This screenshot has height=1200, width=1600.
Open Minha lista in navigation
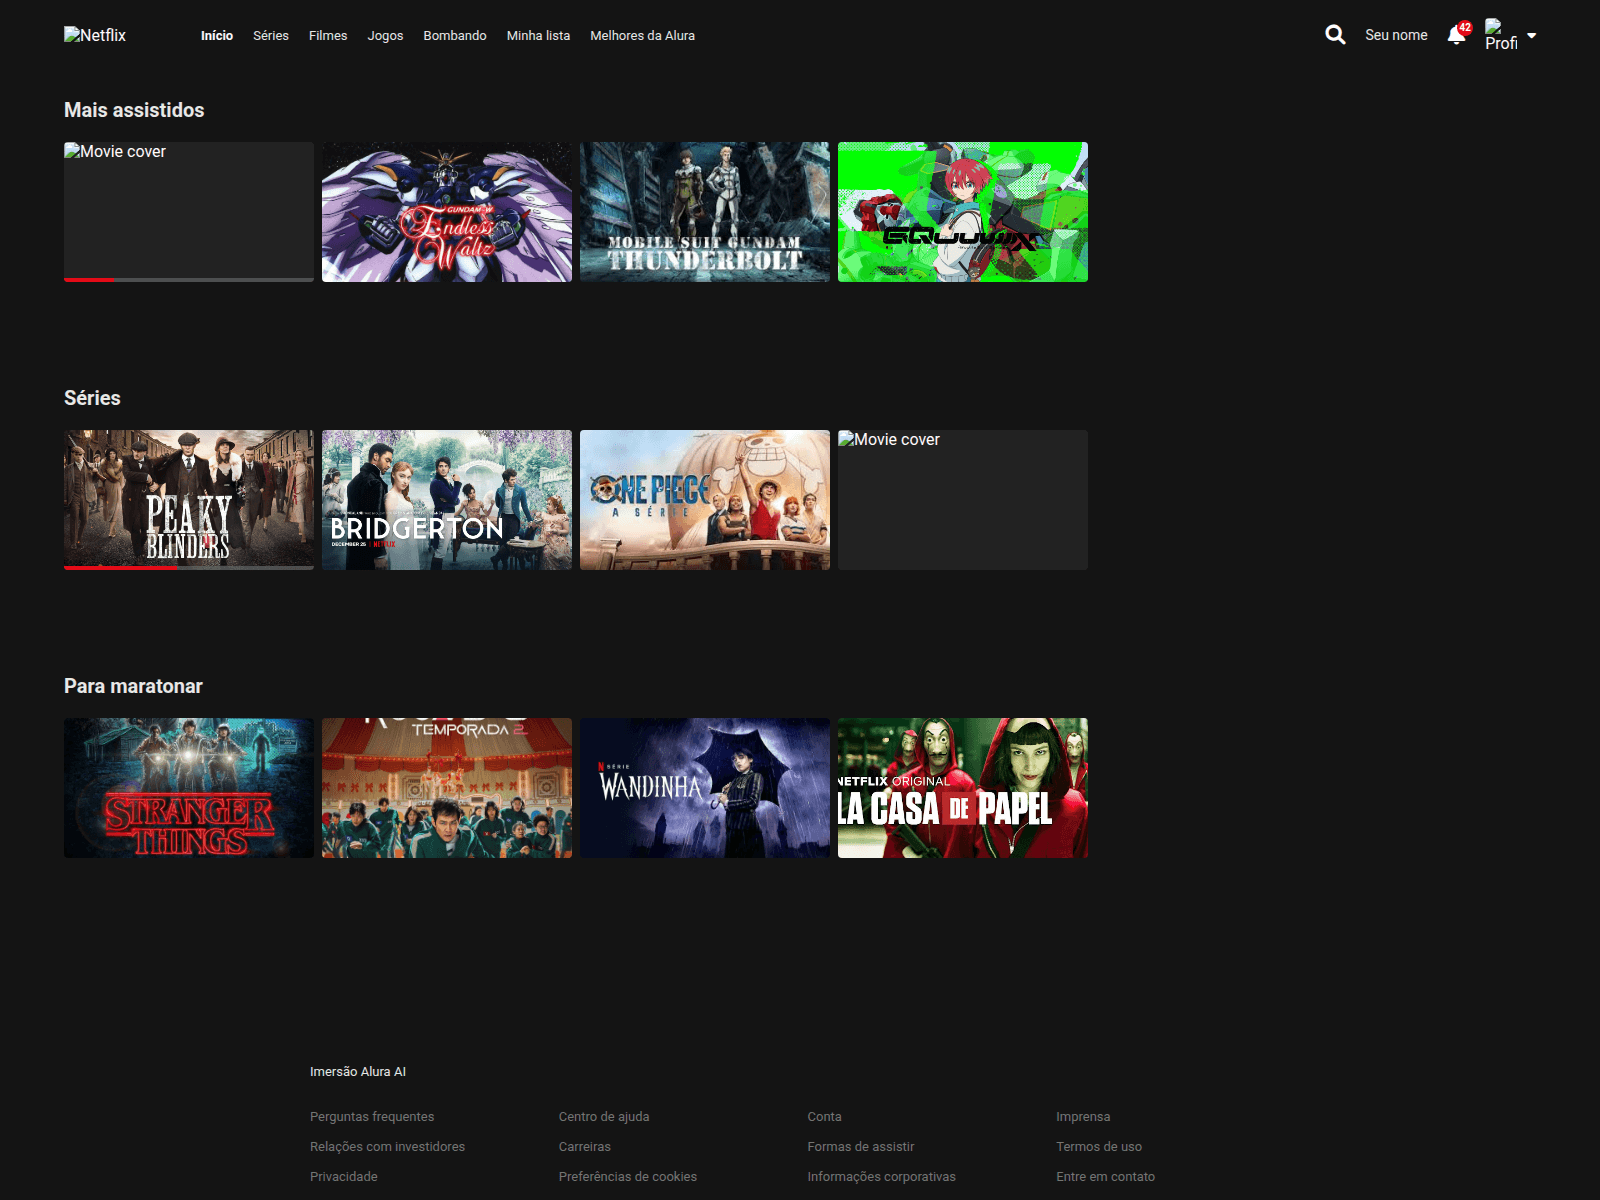538,36
